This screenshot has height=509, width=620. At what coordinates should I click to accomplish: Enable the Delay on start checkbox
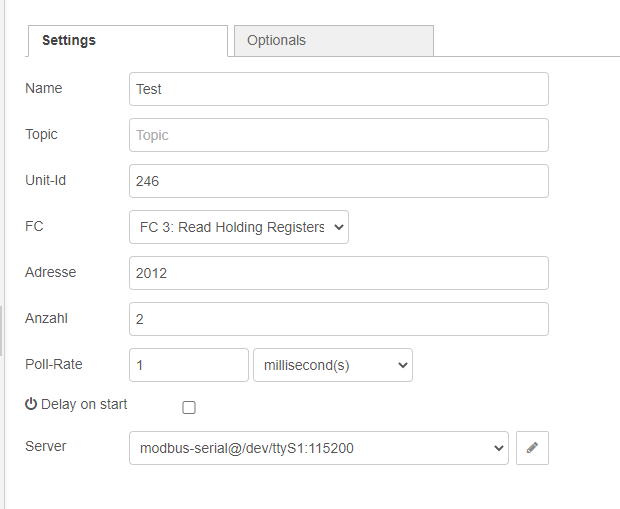pyautogui.click(x=189, y=407)
